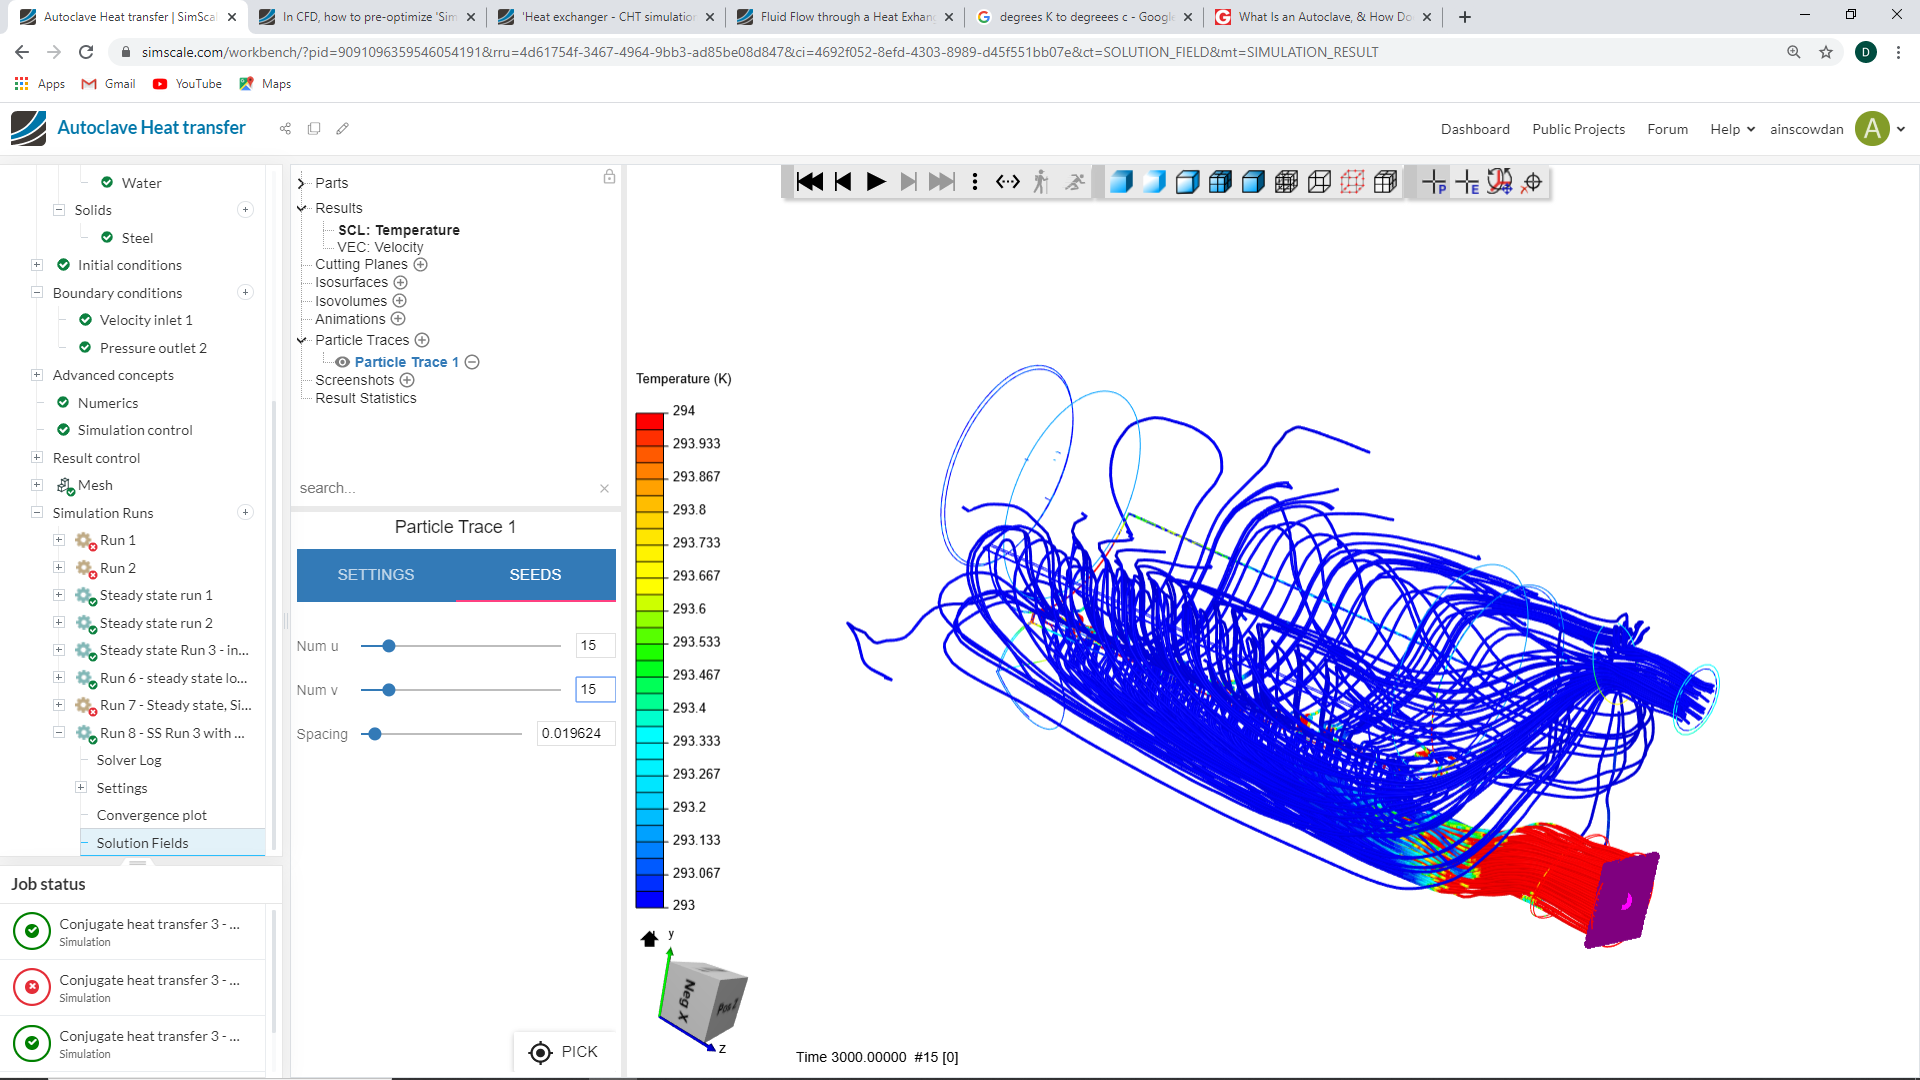The image size is (1920, 1080).
Task: Remove Particle Trace 1 with minus icon
Action: click(x=472, y=362)
